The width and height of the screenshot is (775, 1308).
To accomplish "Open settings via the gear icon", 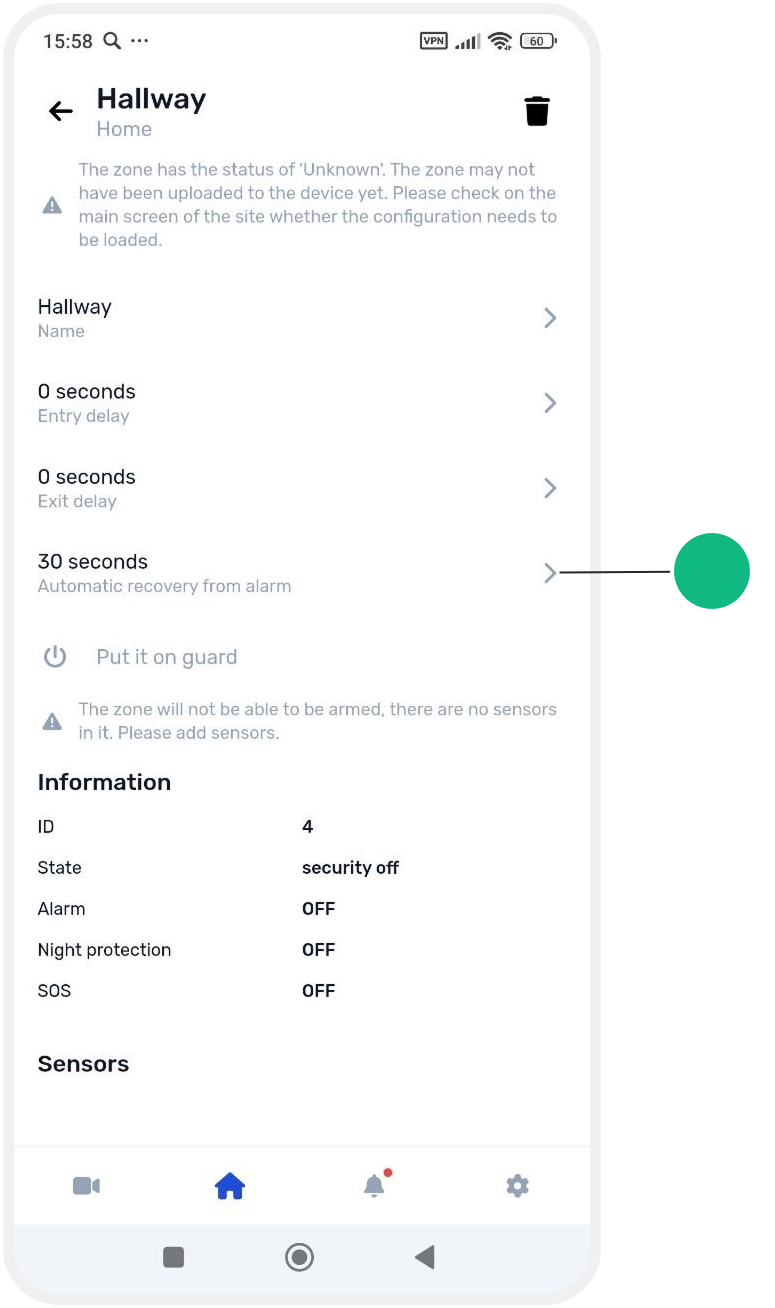I will point(517,1186).
